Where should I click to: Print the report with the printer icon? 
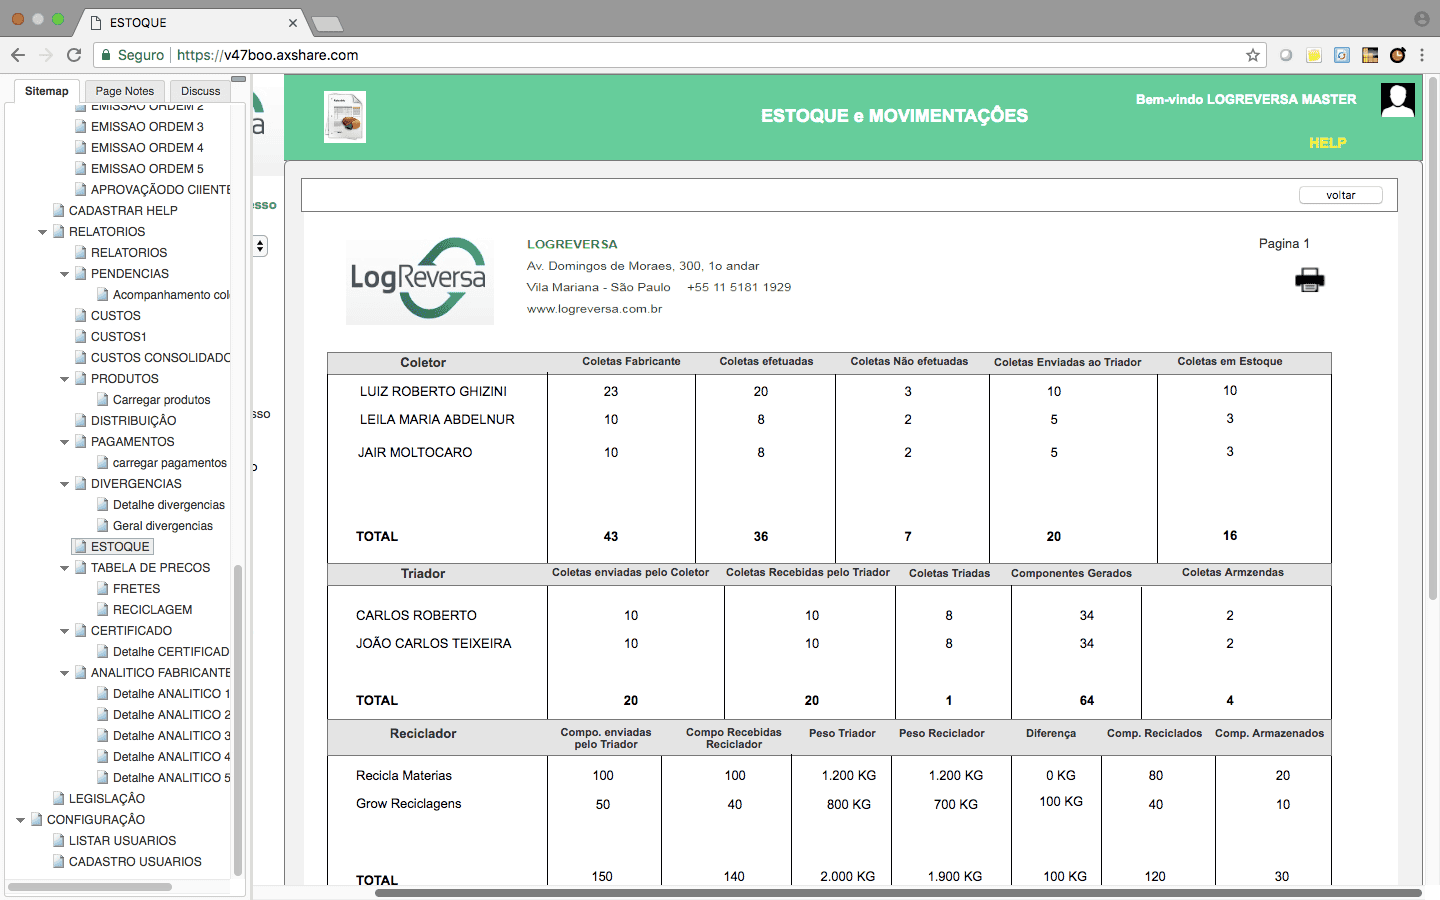coord(1309,280)
